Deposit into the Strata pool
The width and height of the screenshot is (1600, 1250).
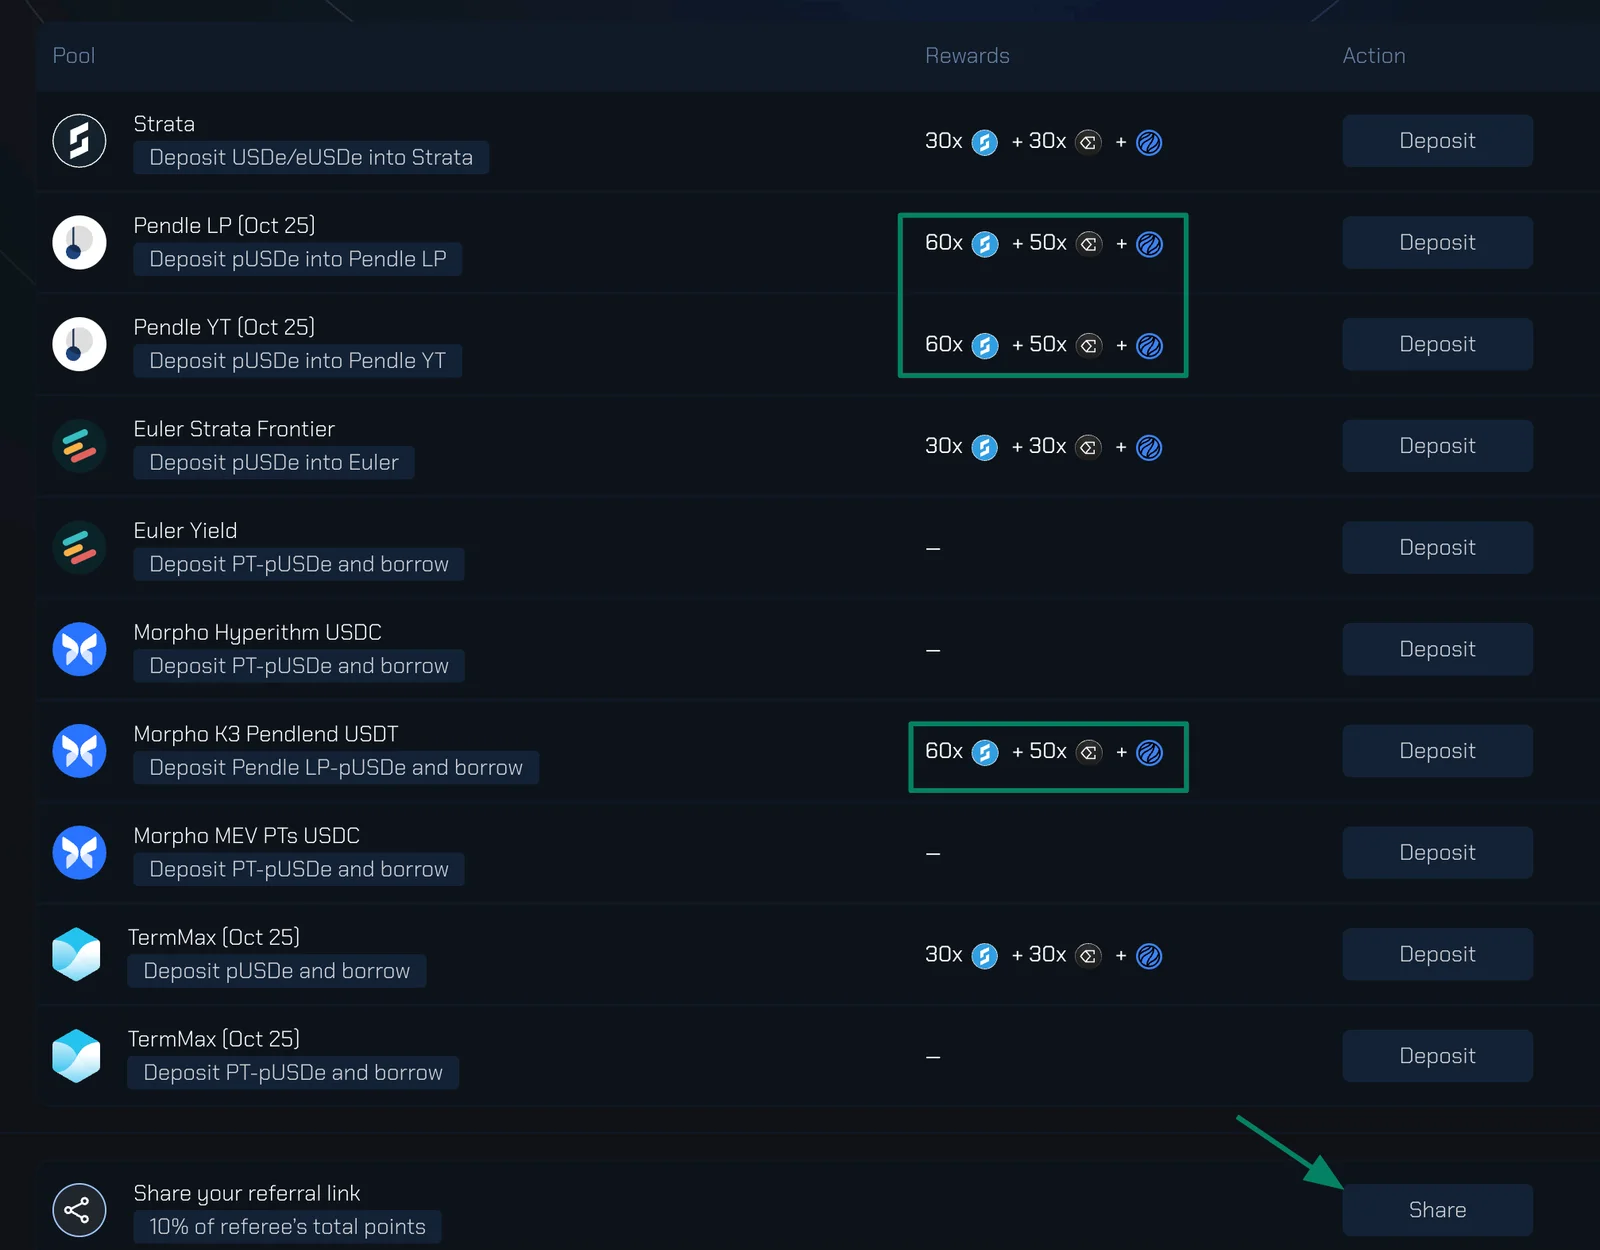tap(1437, 141)
